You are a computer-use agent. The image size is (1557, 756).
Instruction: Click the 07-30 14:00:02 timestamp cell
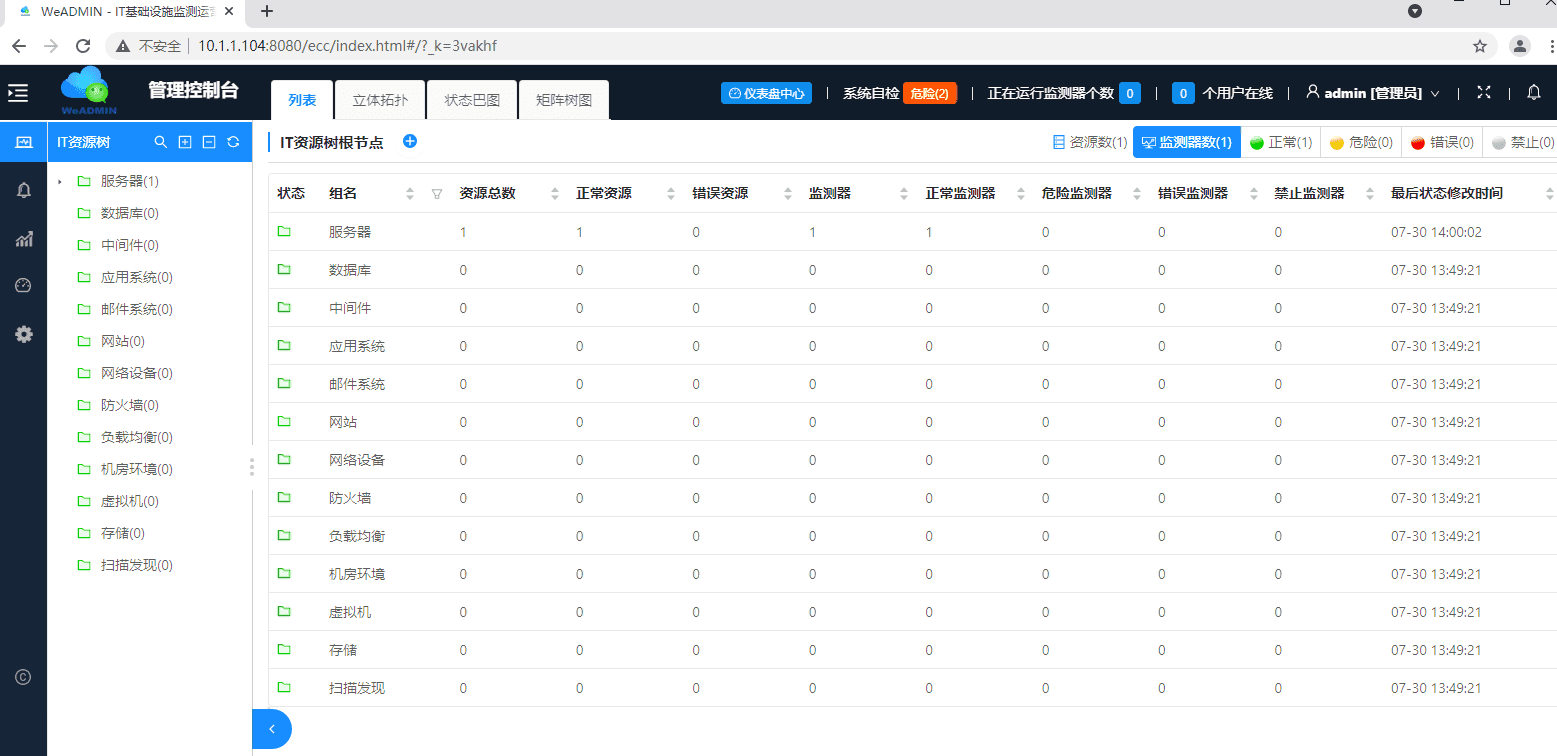tap(1436, 232)
